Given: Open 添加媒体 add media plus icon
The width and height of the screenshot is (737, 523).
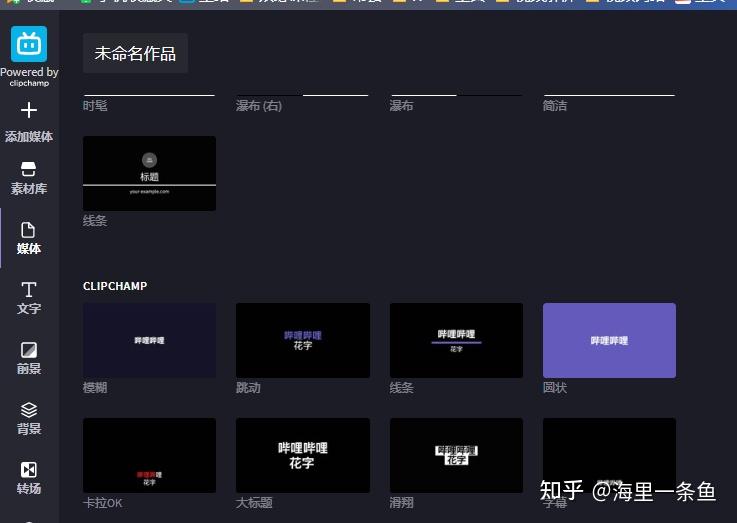Looking at the screenshot, I should tap(29, 110).
